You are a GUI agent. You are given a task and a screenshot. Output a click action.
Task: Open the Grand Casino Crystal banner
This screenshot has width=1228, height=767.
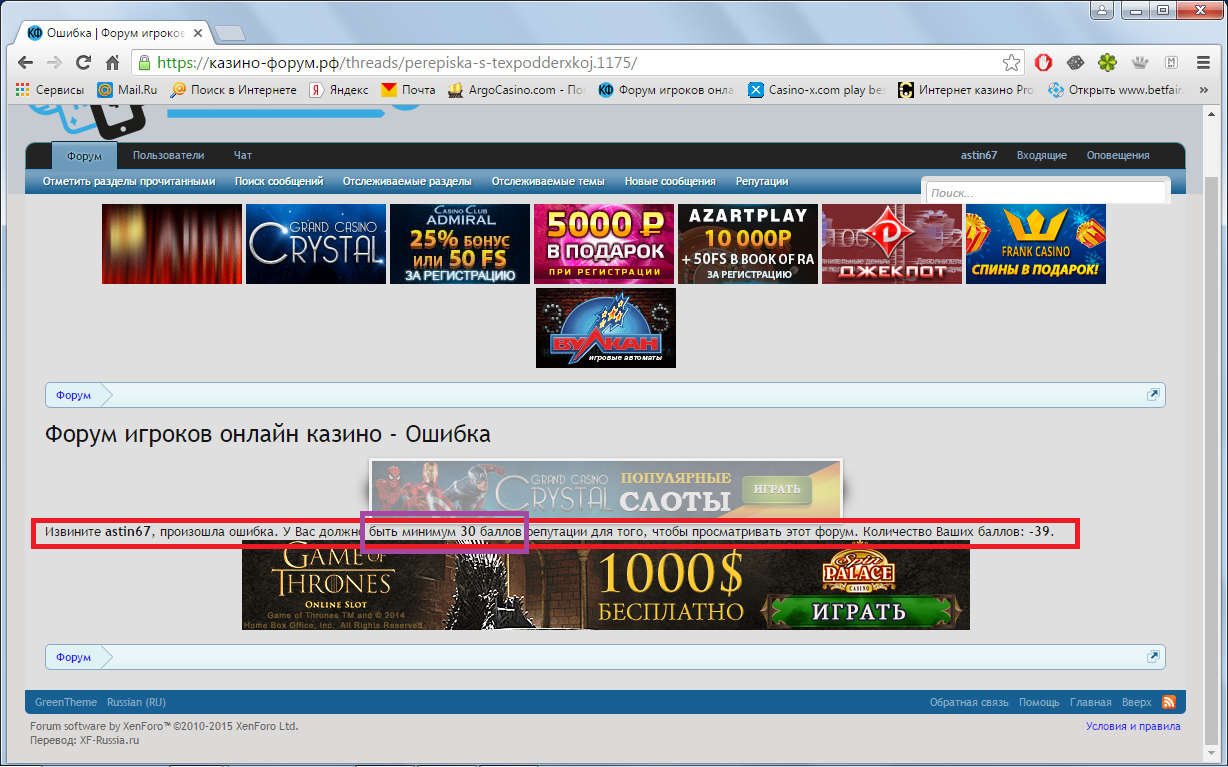click(x=316, y=244)
